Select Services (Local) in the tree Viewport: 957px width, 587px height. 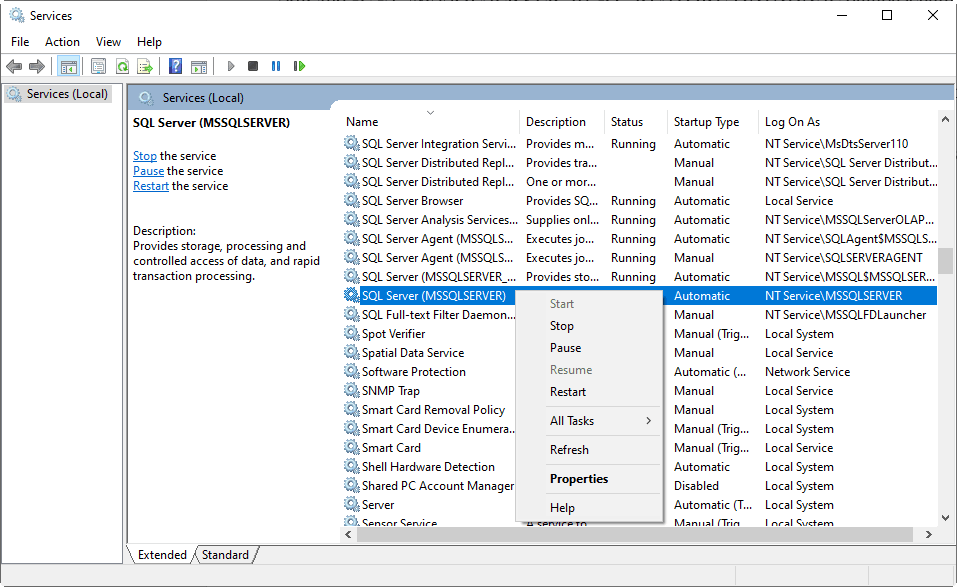point(66,94)
